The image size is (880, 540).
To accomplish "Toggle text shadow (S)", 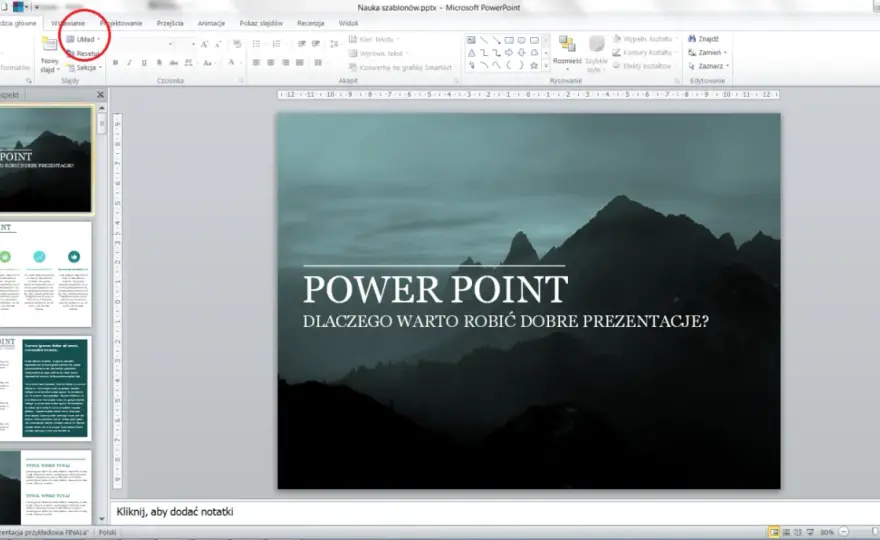I will pos(159,63).
